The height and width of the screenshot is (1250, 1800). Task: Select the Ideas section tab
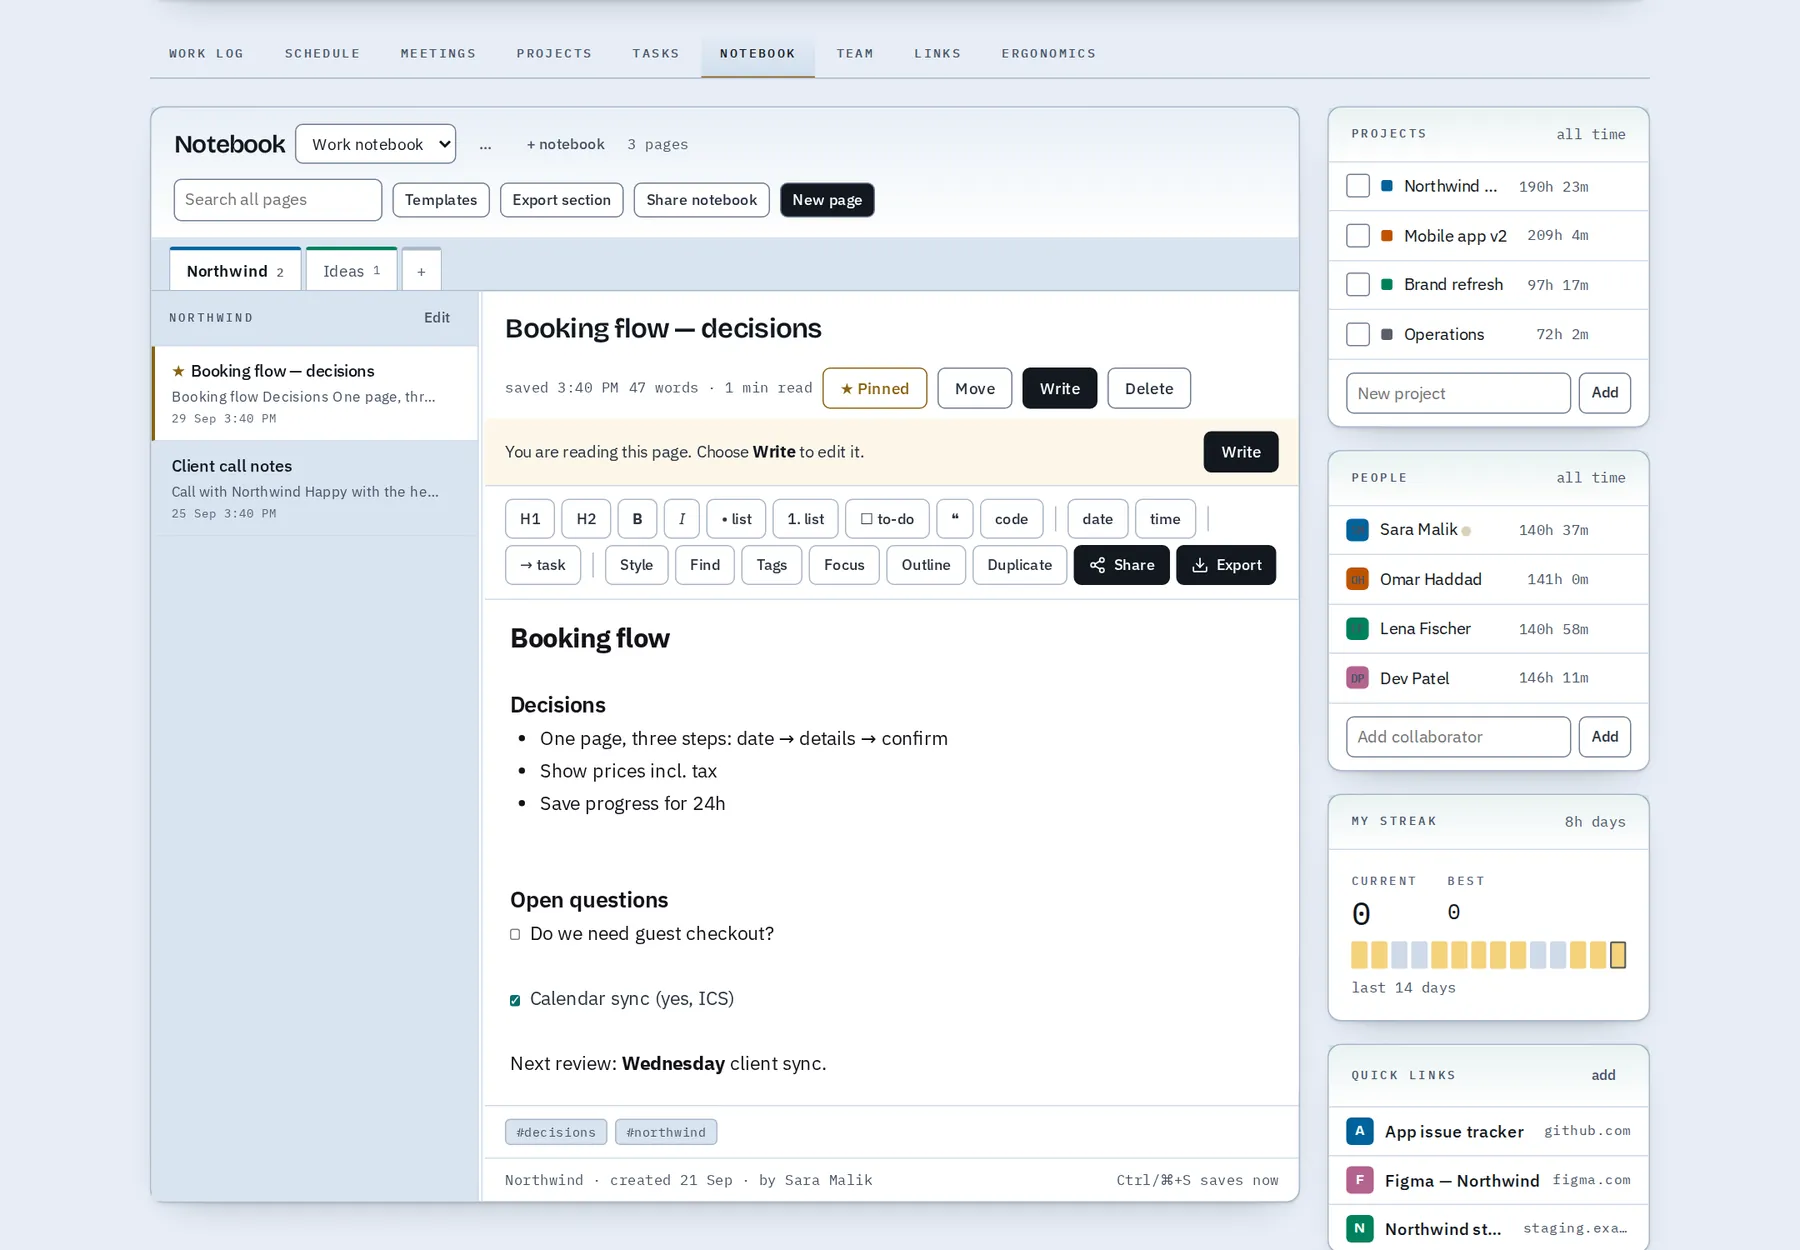pos(352,270)
